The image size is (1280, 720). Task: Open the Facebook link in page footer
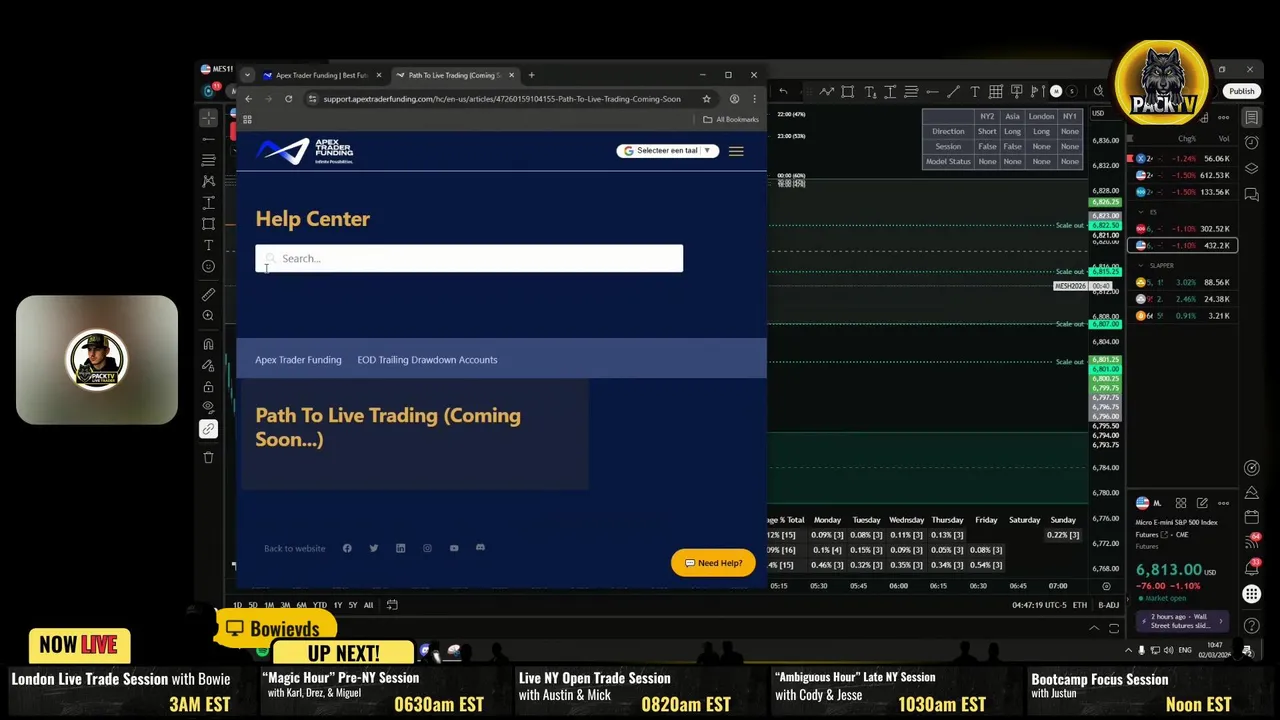tap(347, 548)
